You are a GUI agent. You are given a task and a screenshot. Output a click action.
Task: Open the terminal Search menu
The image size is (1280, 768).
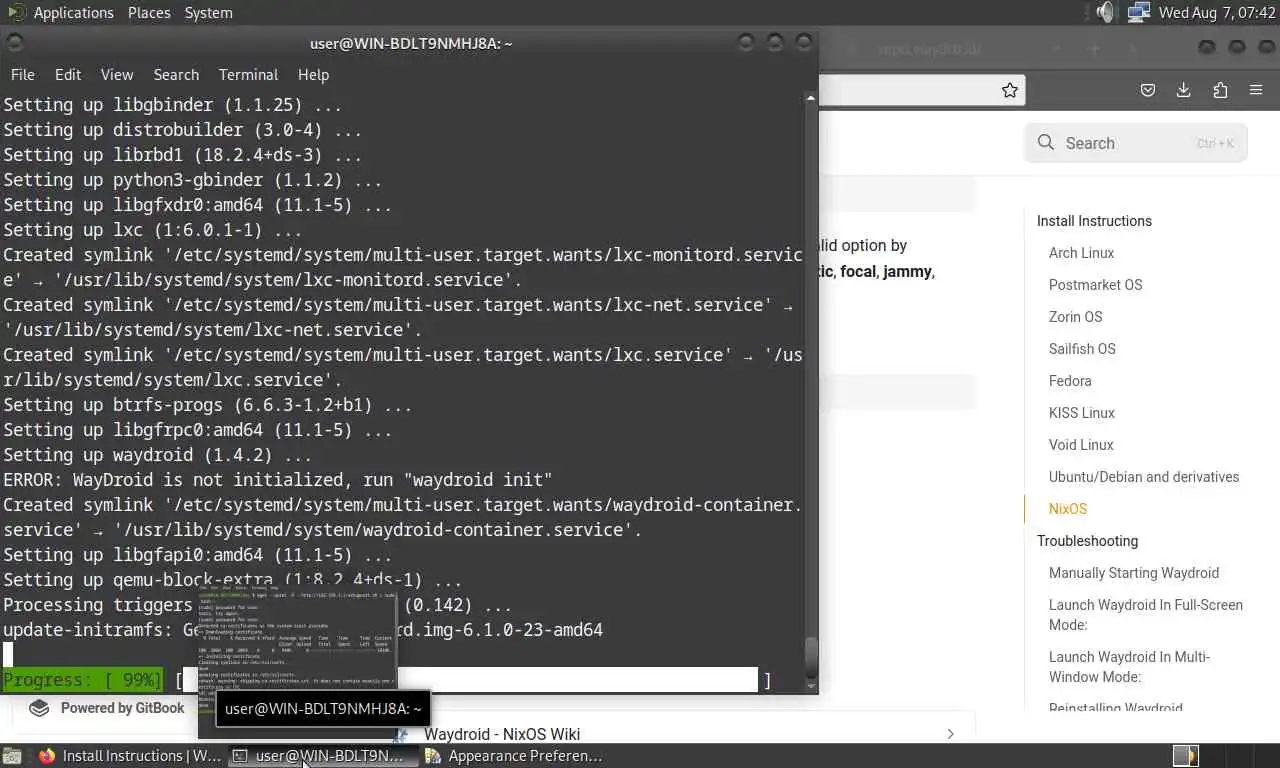point(176,75)
